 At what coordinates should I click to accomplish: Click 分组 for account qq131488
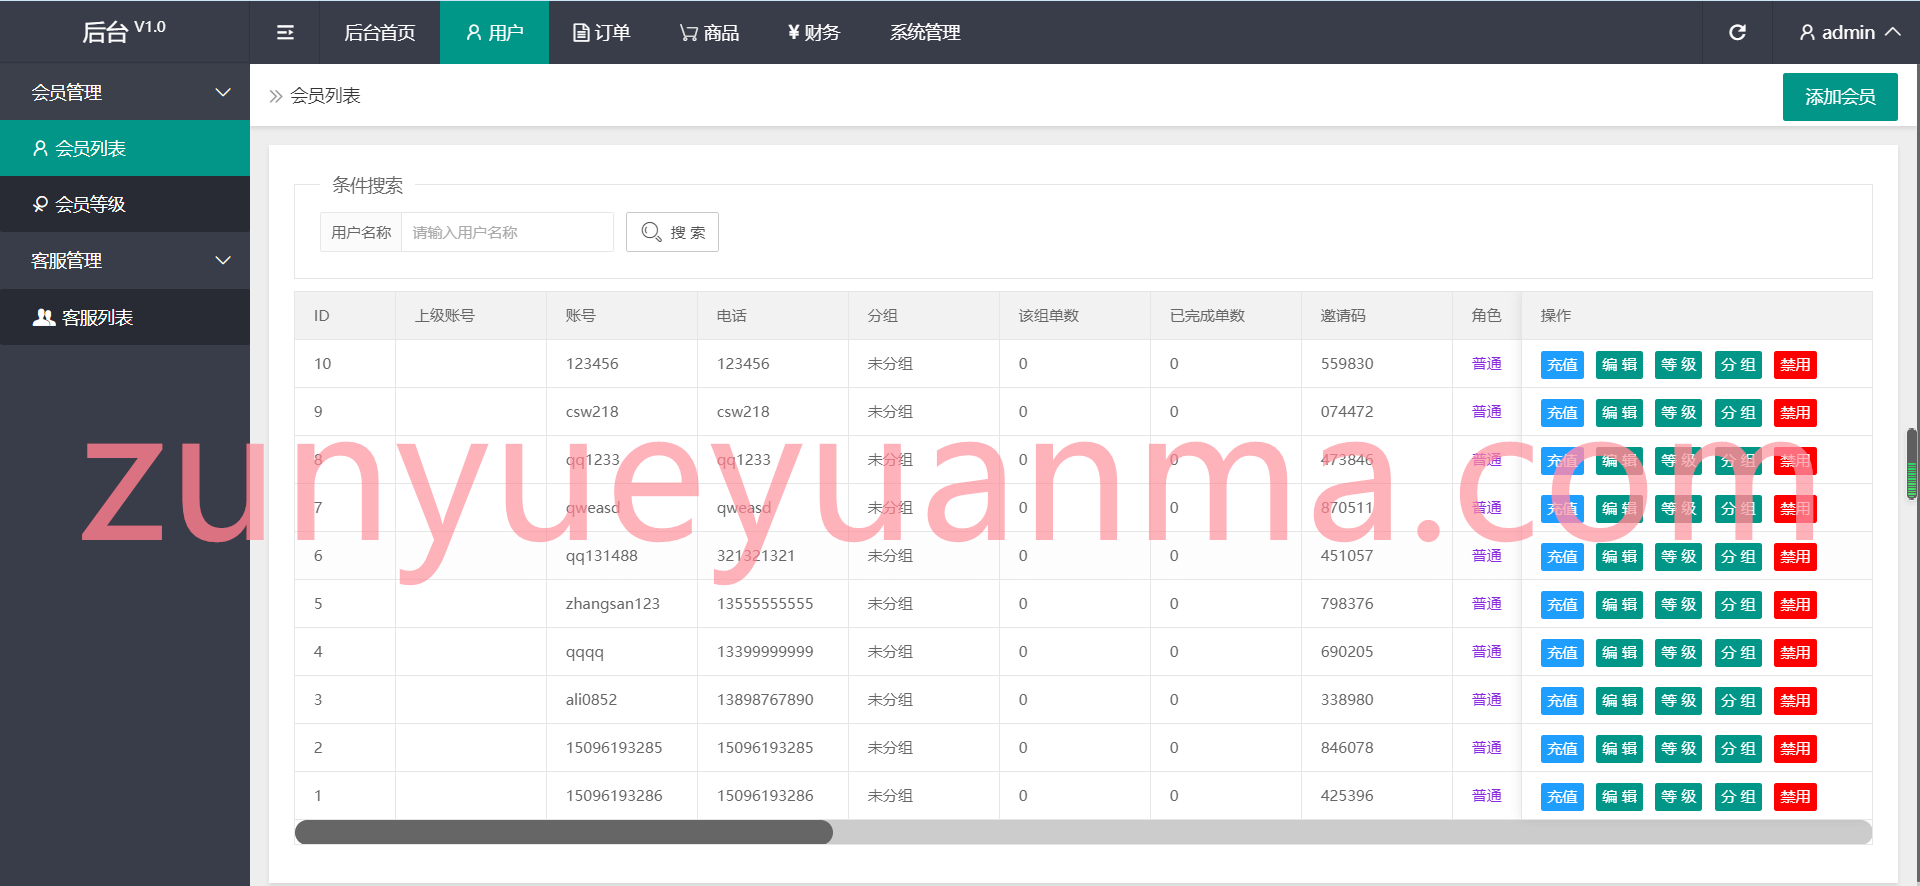click(x=1738, y=557)
